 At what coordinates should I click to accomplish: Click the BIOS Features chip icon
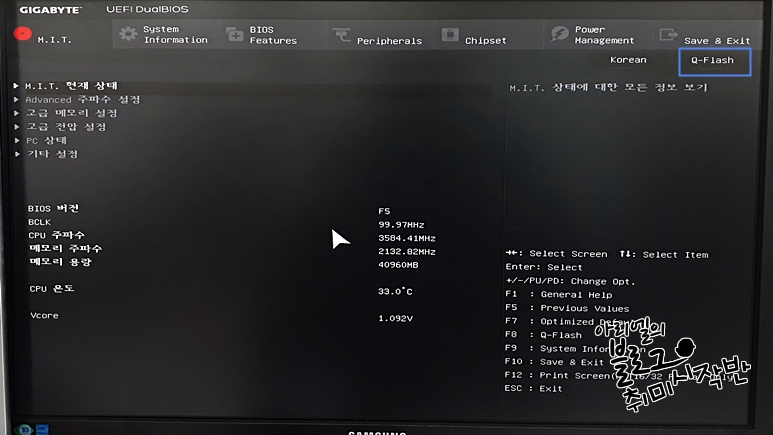point(234,35)
